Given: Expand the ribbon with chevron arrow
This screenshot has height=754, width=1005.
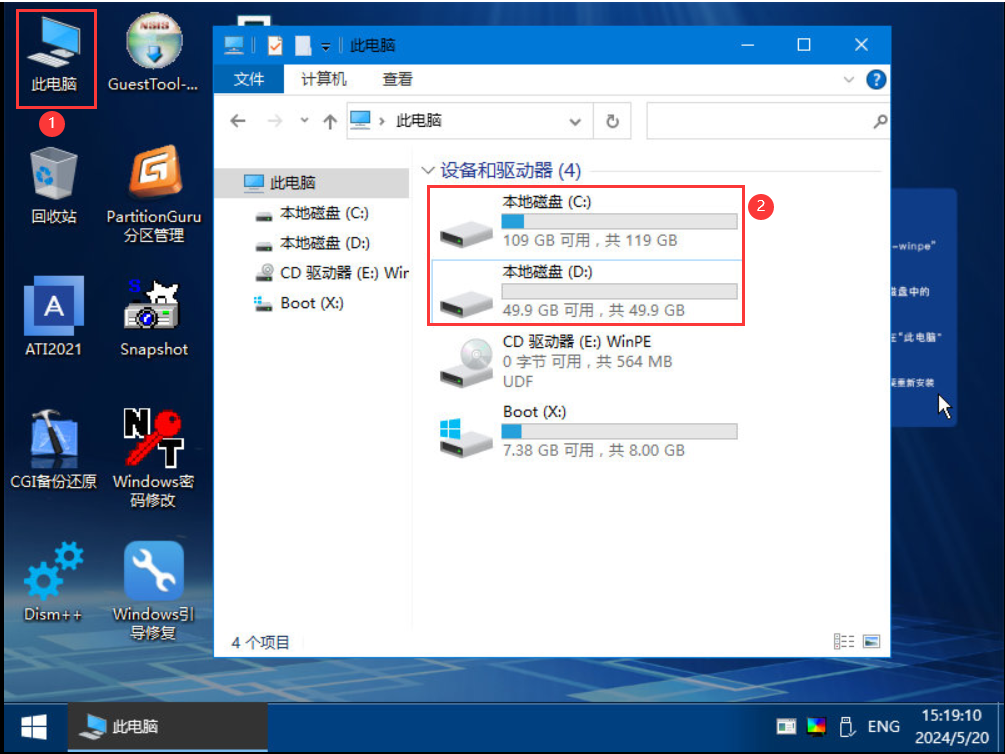Looking at the screenshot, I should pyautogui.click(x=849, y=79).
